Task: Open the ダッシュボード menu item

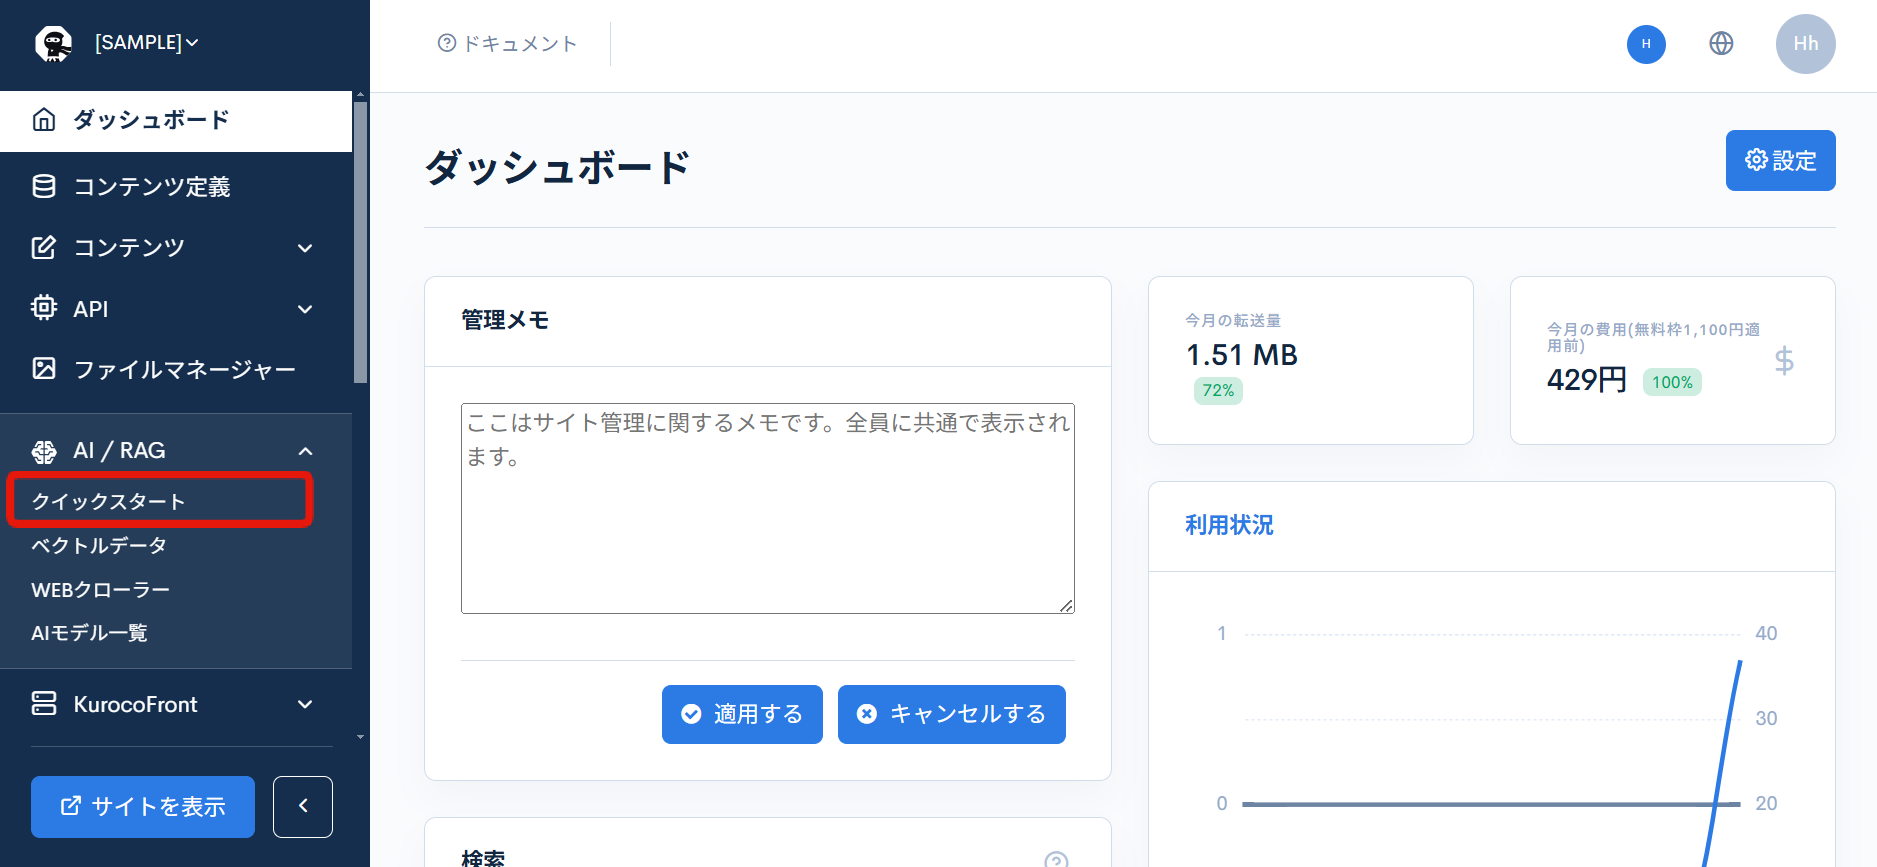Action: coord(176,121)
